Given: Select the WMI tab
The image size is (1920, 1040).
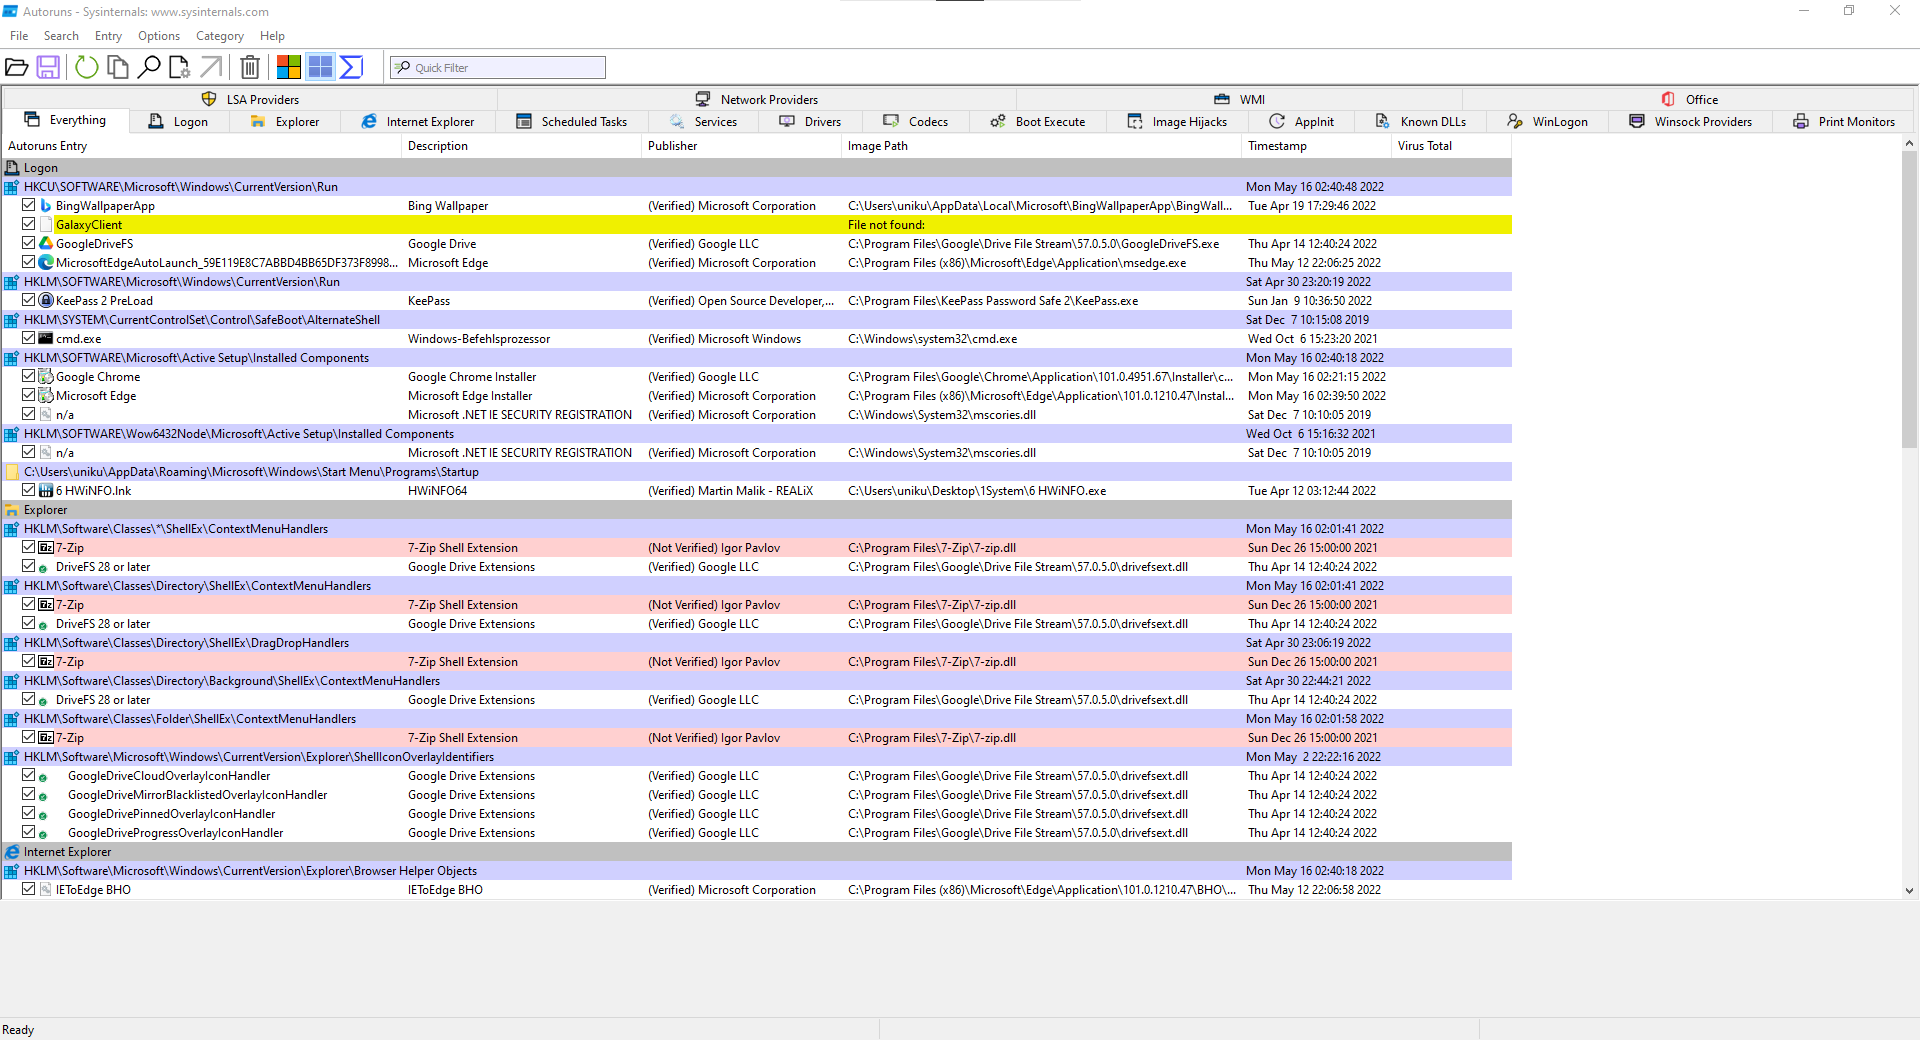Looking at the screenshot, I should click(1240, 99).
